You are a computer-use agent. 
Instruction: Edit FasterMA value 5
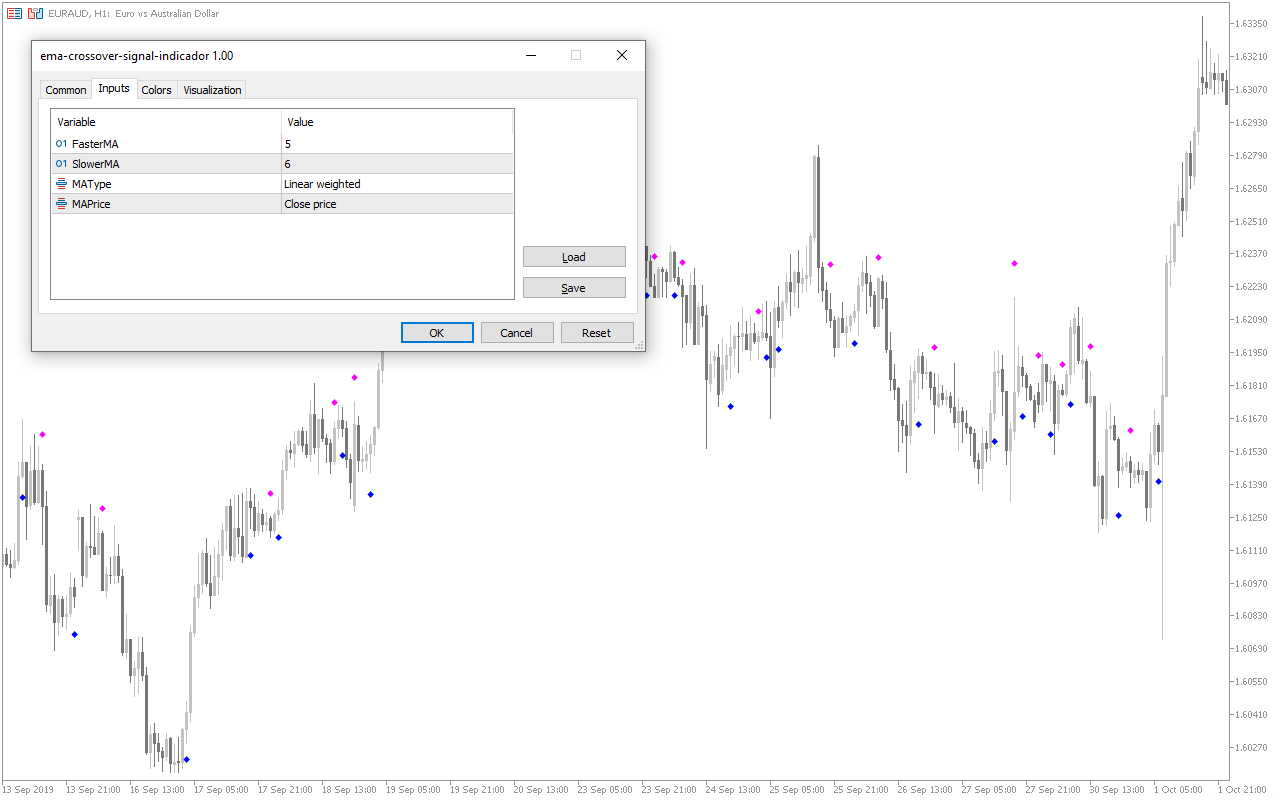[397, 144]
